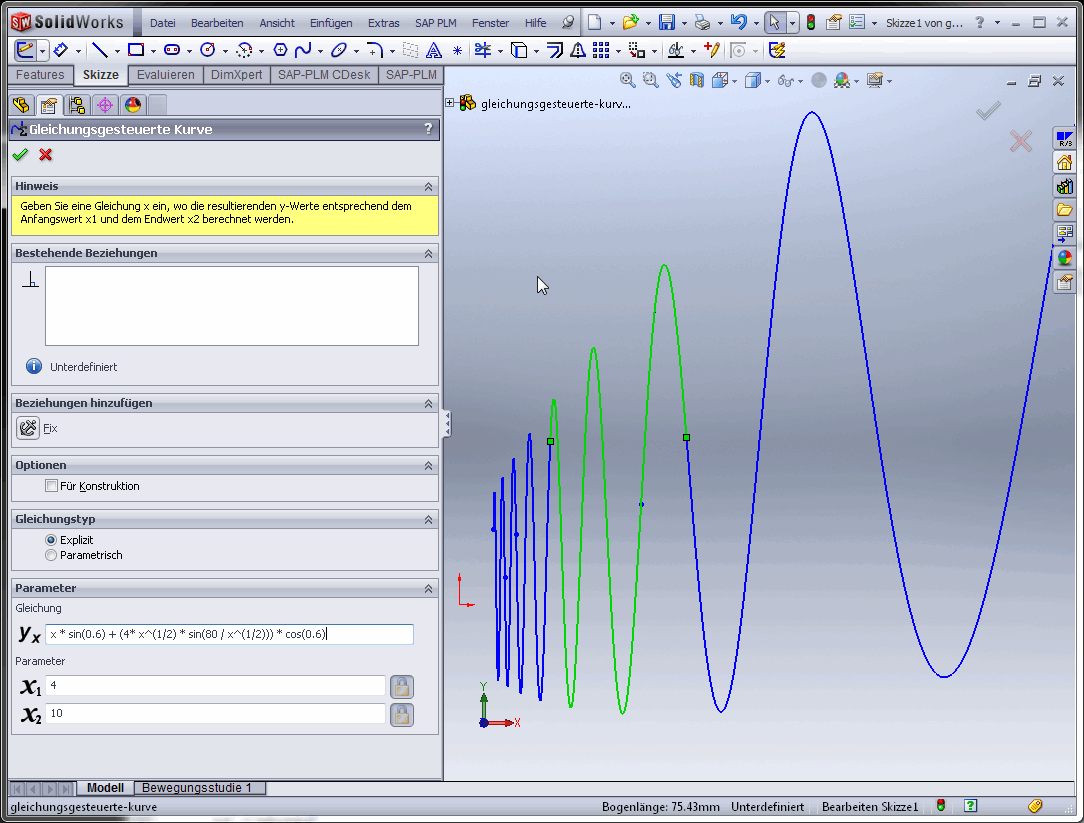
Task: Click the Undo arrow icon
Action: [738, 23]
